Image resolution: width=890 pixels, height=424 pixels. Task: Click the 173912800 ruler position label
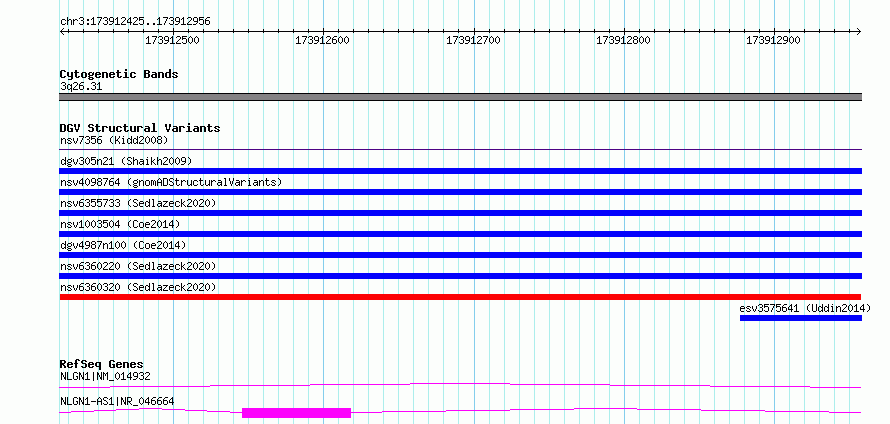pos(623,40)
